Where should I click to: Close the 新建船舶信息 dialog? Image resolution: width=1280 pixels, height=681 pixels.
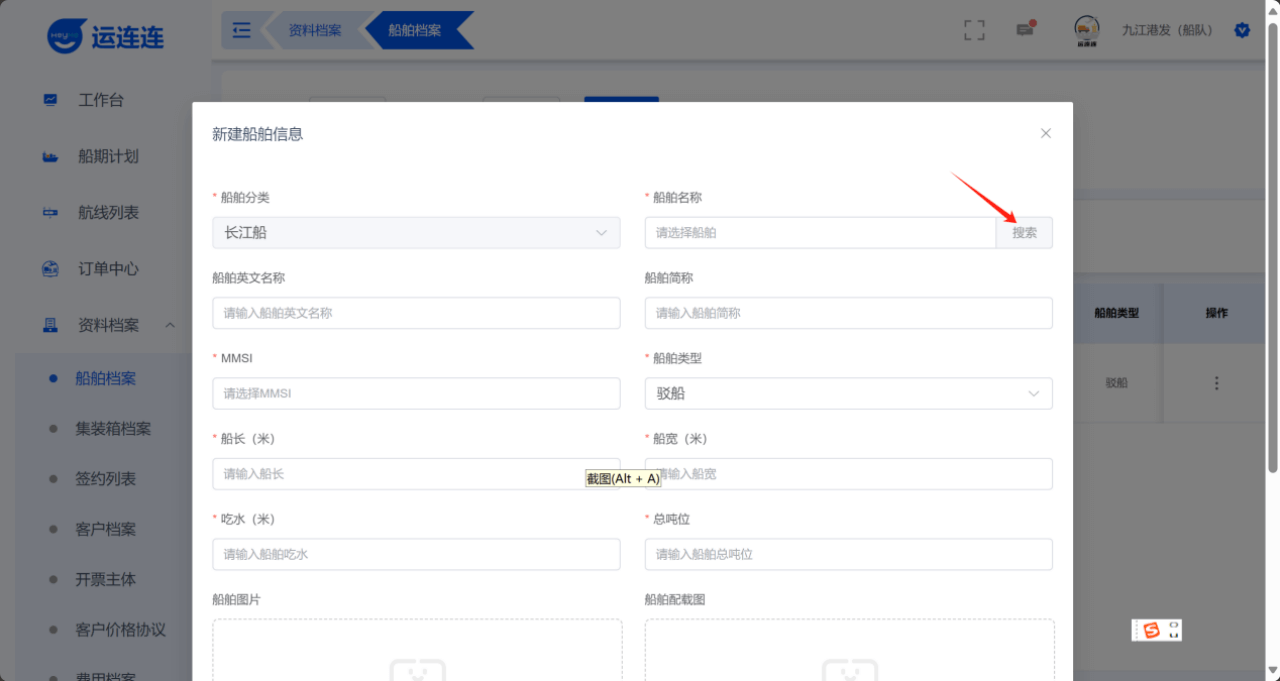(x=1046, y=133)
